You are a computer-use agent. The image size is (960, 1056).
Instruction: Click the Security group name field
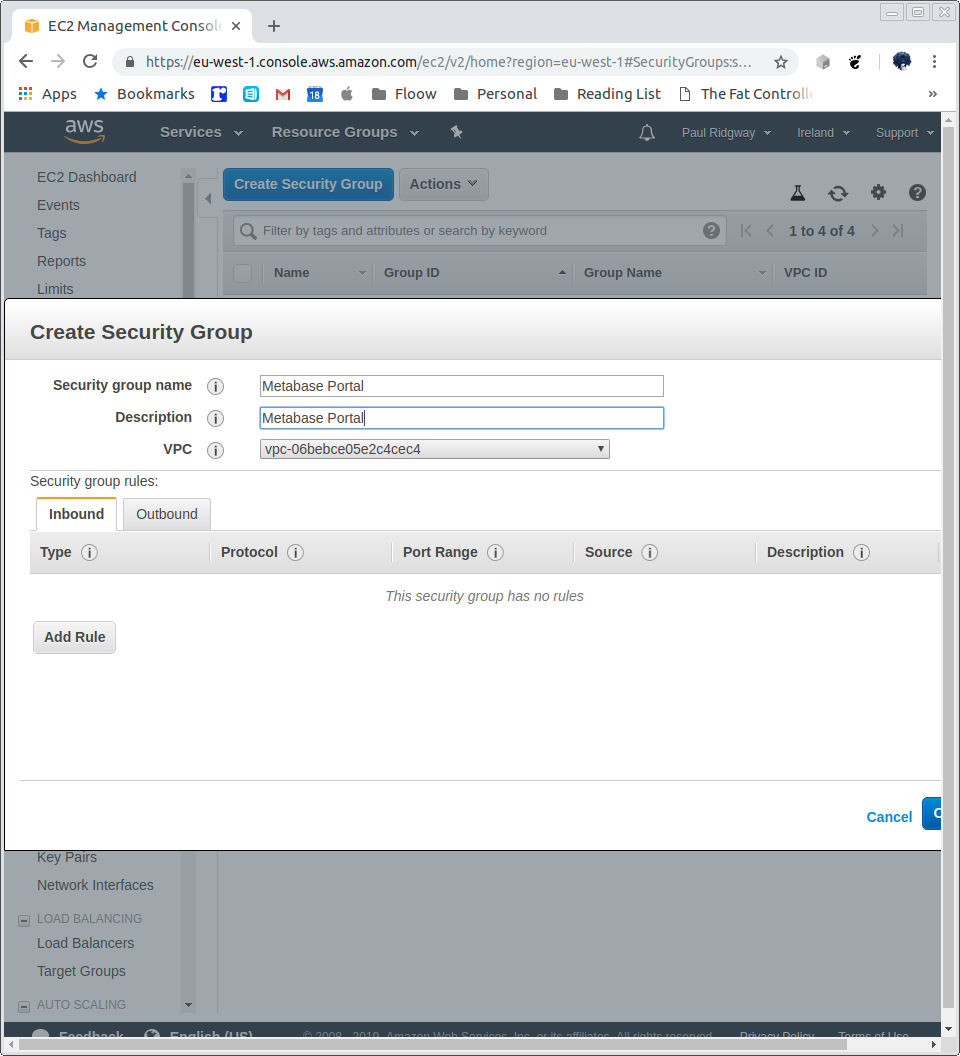[461, 386]
